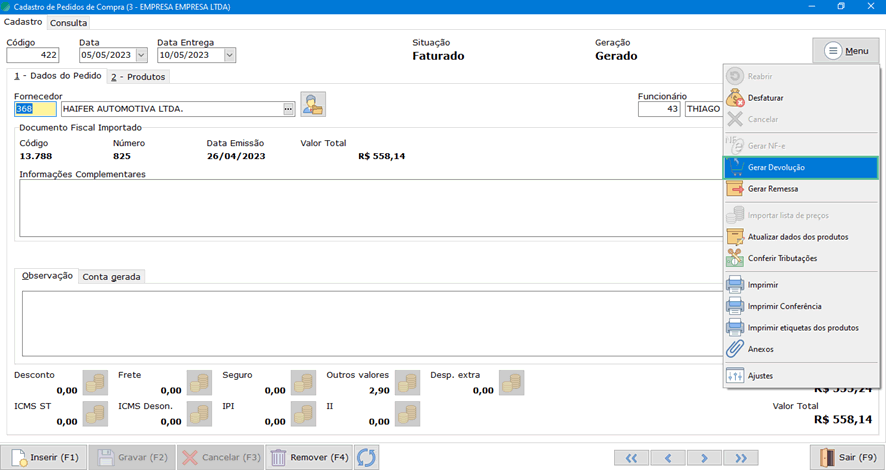Open supplier lookup ellipsis button
Image resolution: width=886 pixels, height=470 pixels.
tap(288, 109)
